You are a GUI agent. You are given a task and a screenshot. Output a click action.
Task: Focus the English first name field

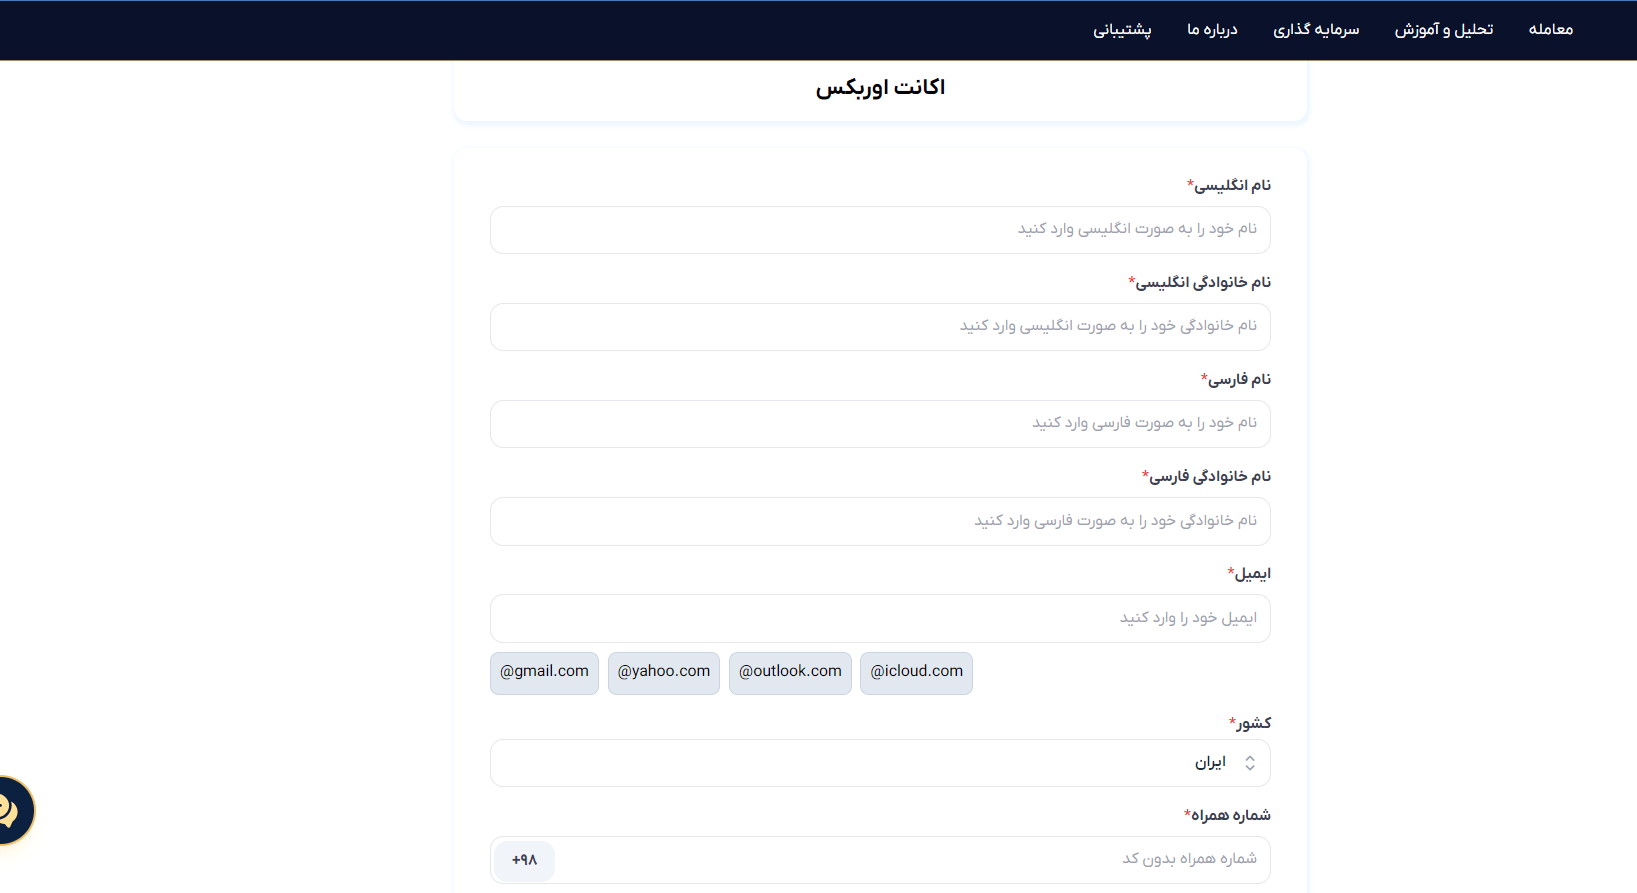(x=880, y=230)
